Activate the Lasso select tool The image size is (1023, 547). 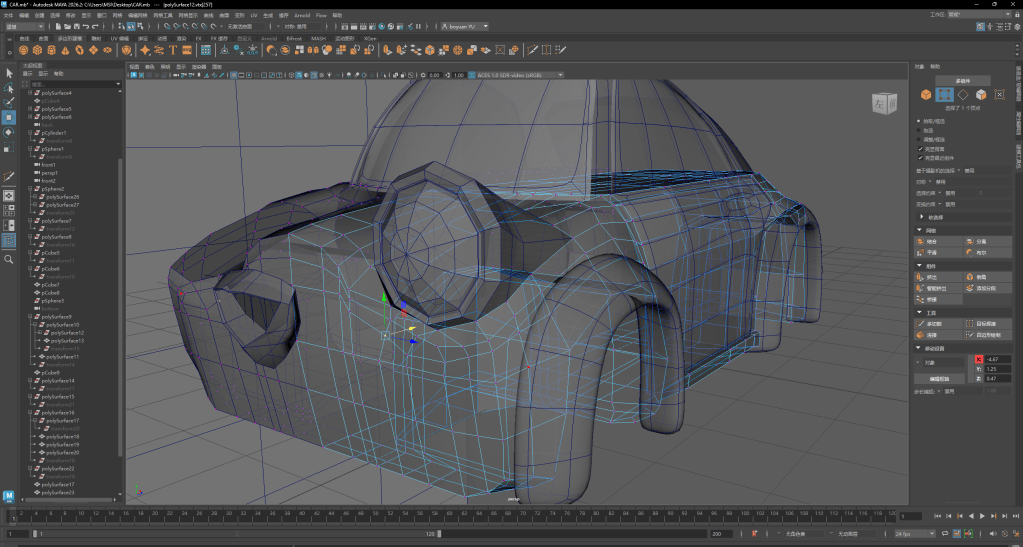(9, 88)
